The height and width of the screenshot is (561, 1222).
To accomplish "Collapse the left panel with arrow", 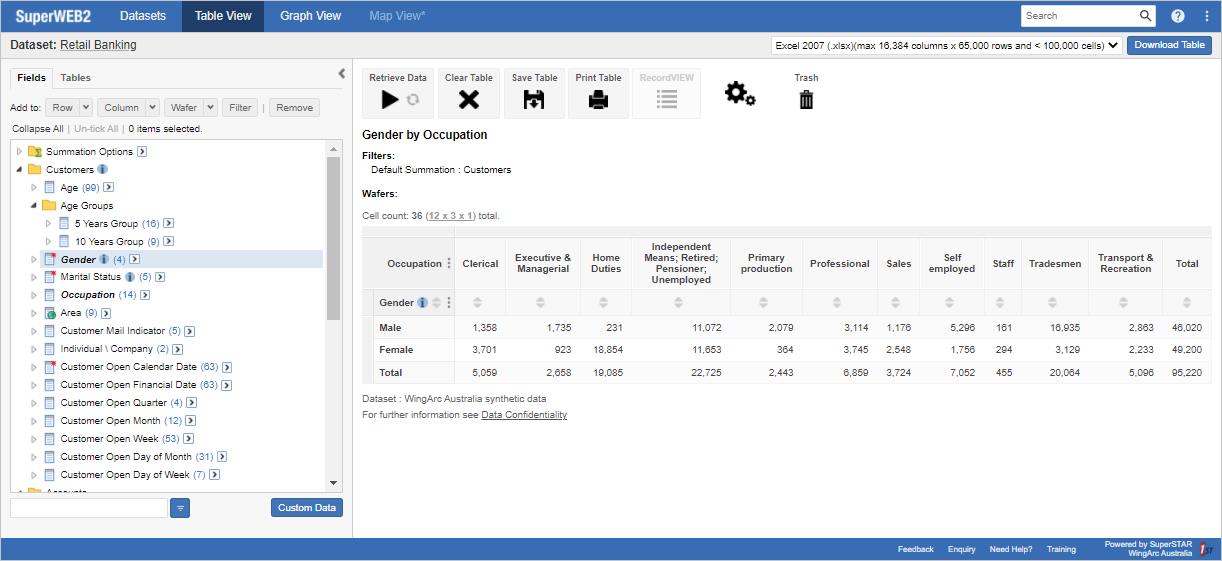I will coord(341,73).
